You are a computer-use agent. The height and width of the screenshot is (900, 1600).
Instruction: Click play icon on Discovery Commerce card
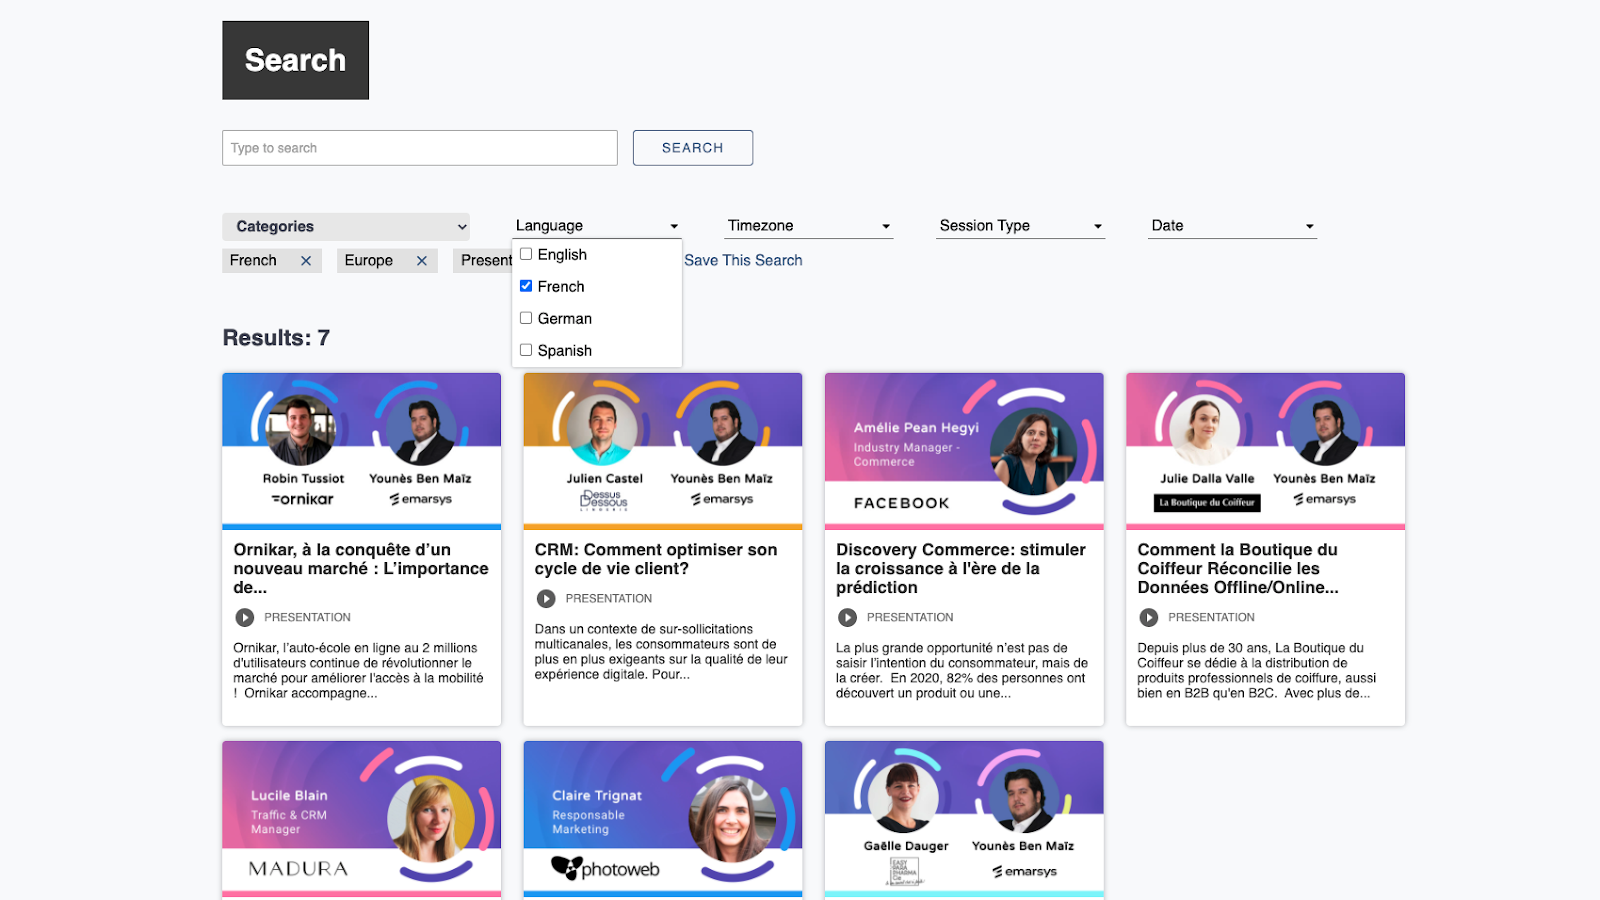[847, 618]
